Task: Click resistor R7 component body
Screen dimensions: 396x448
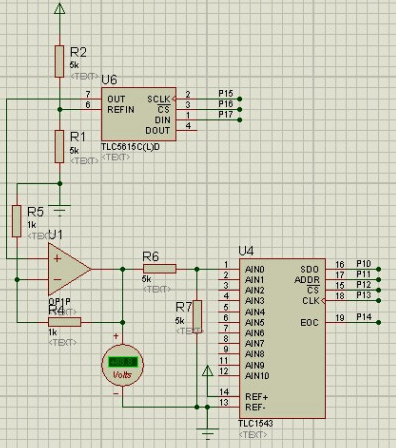Action: (x=197, y=316)
